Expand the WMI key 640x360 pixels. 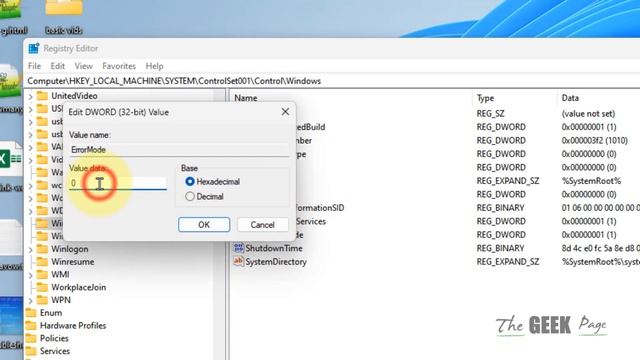pos(31,276)
